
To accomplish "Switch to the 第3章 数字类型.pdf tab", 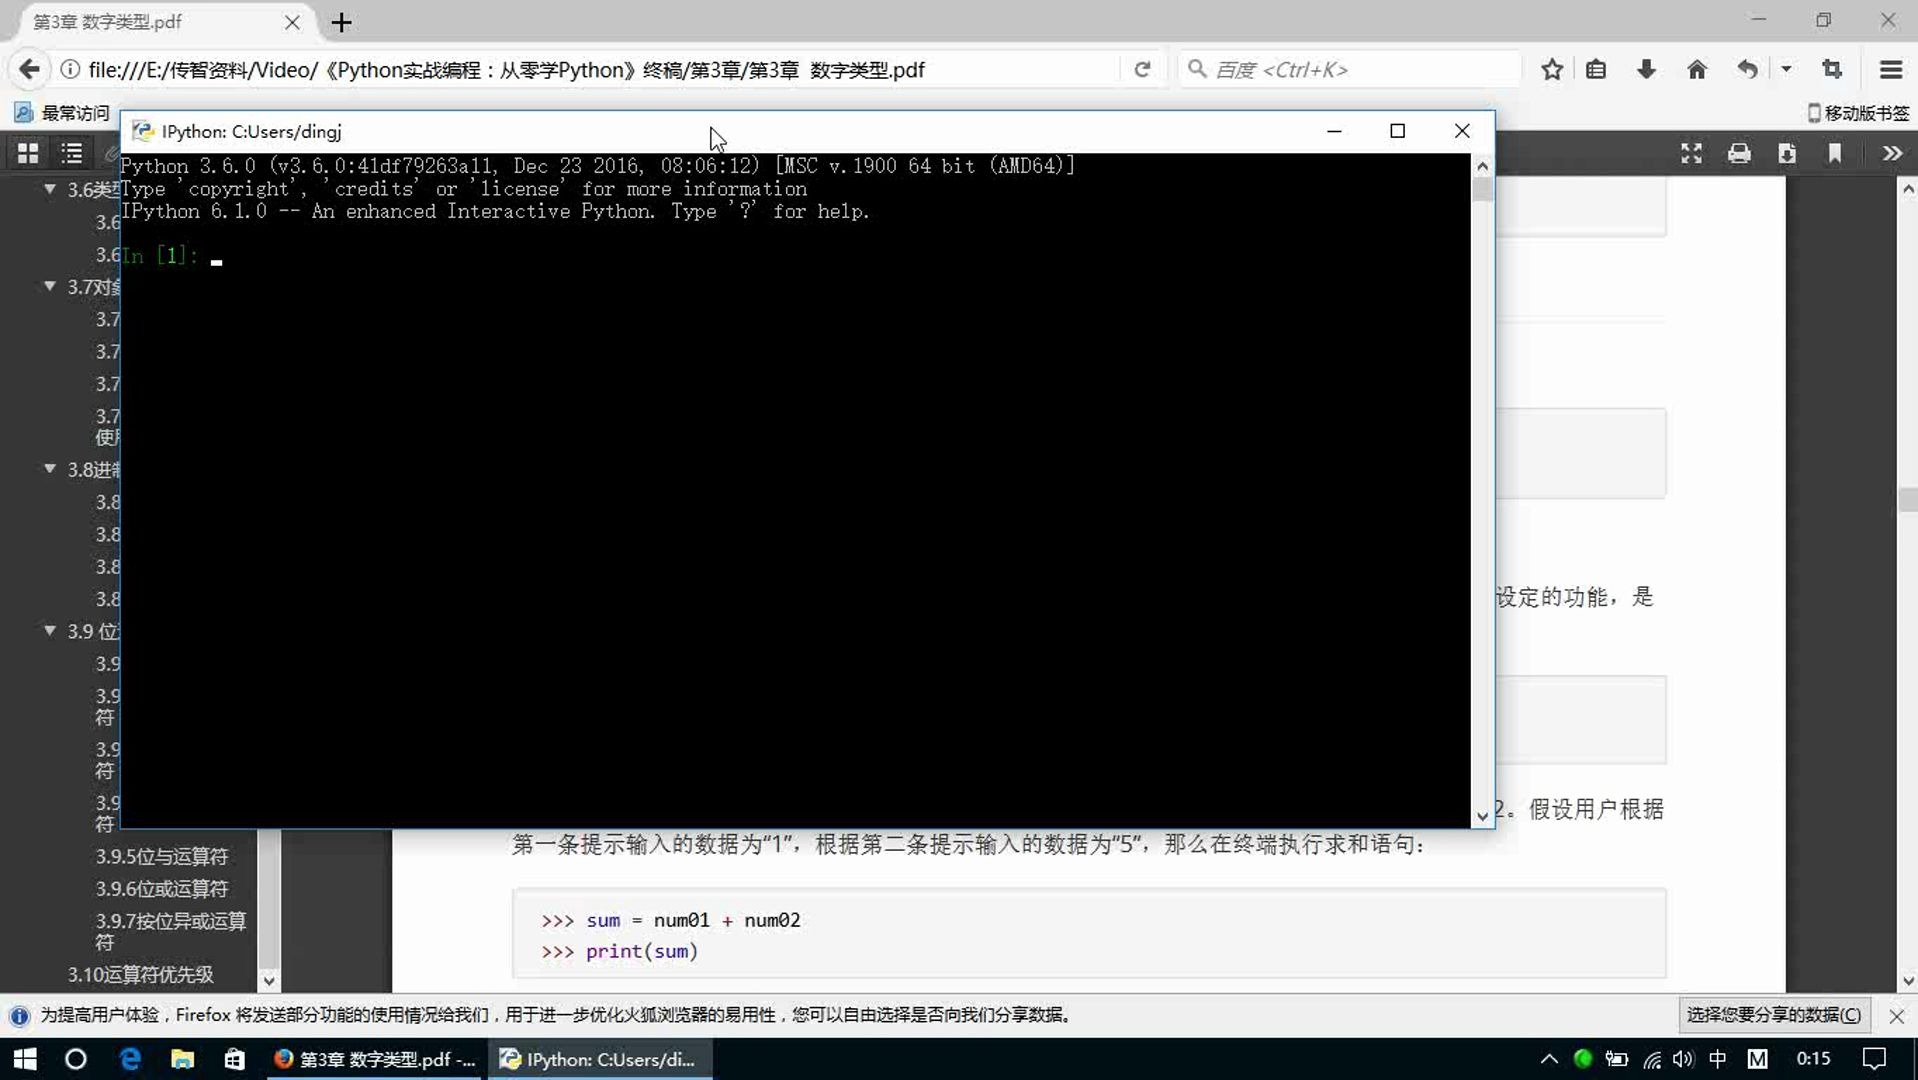I will (x=110, y=21).
